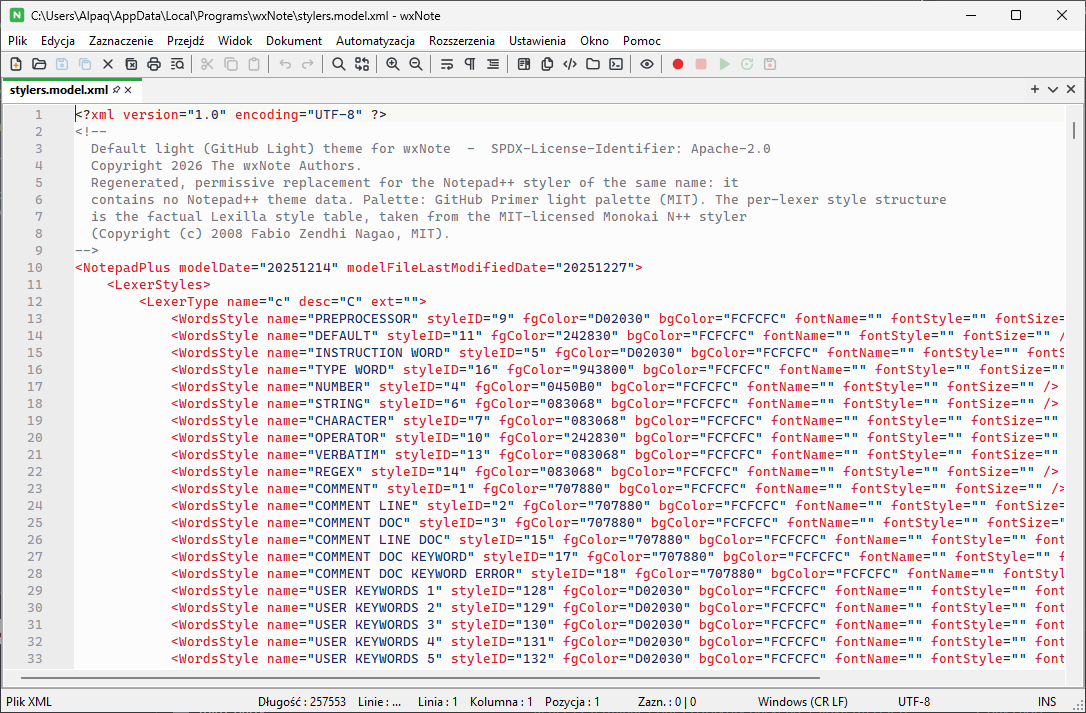
Task: Open the terminal console icon
Action: 616,64
